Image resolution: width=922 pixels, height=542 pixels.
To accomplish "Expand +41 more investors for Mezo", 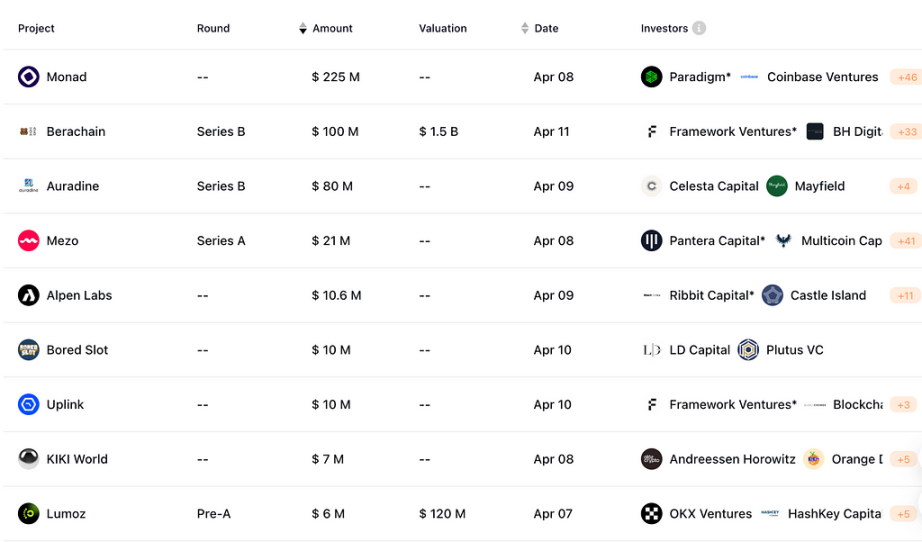I will coord(906,241).
